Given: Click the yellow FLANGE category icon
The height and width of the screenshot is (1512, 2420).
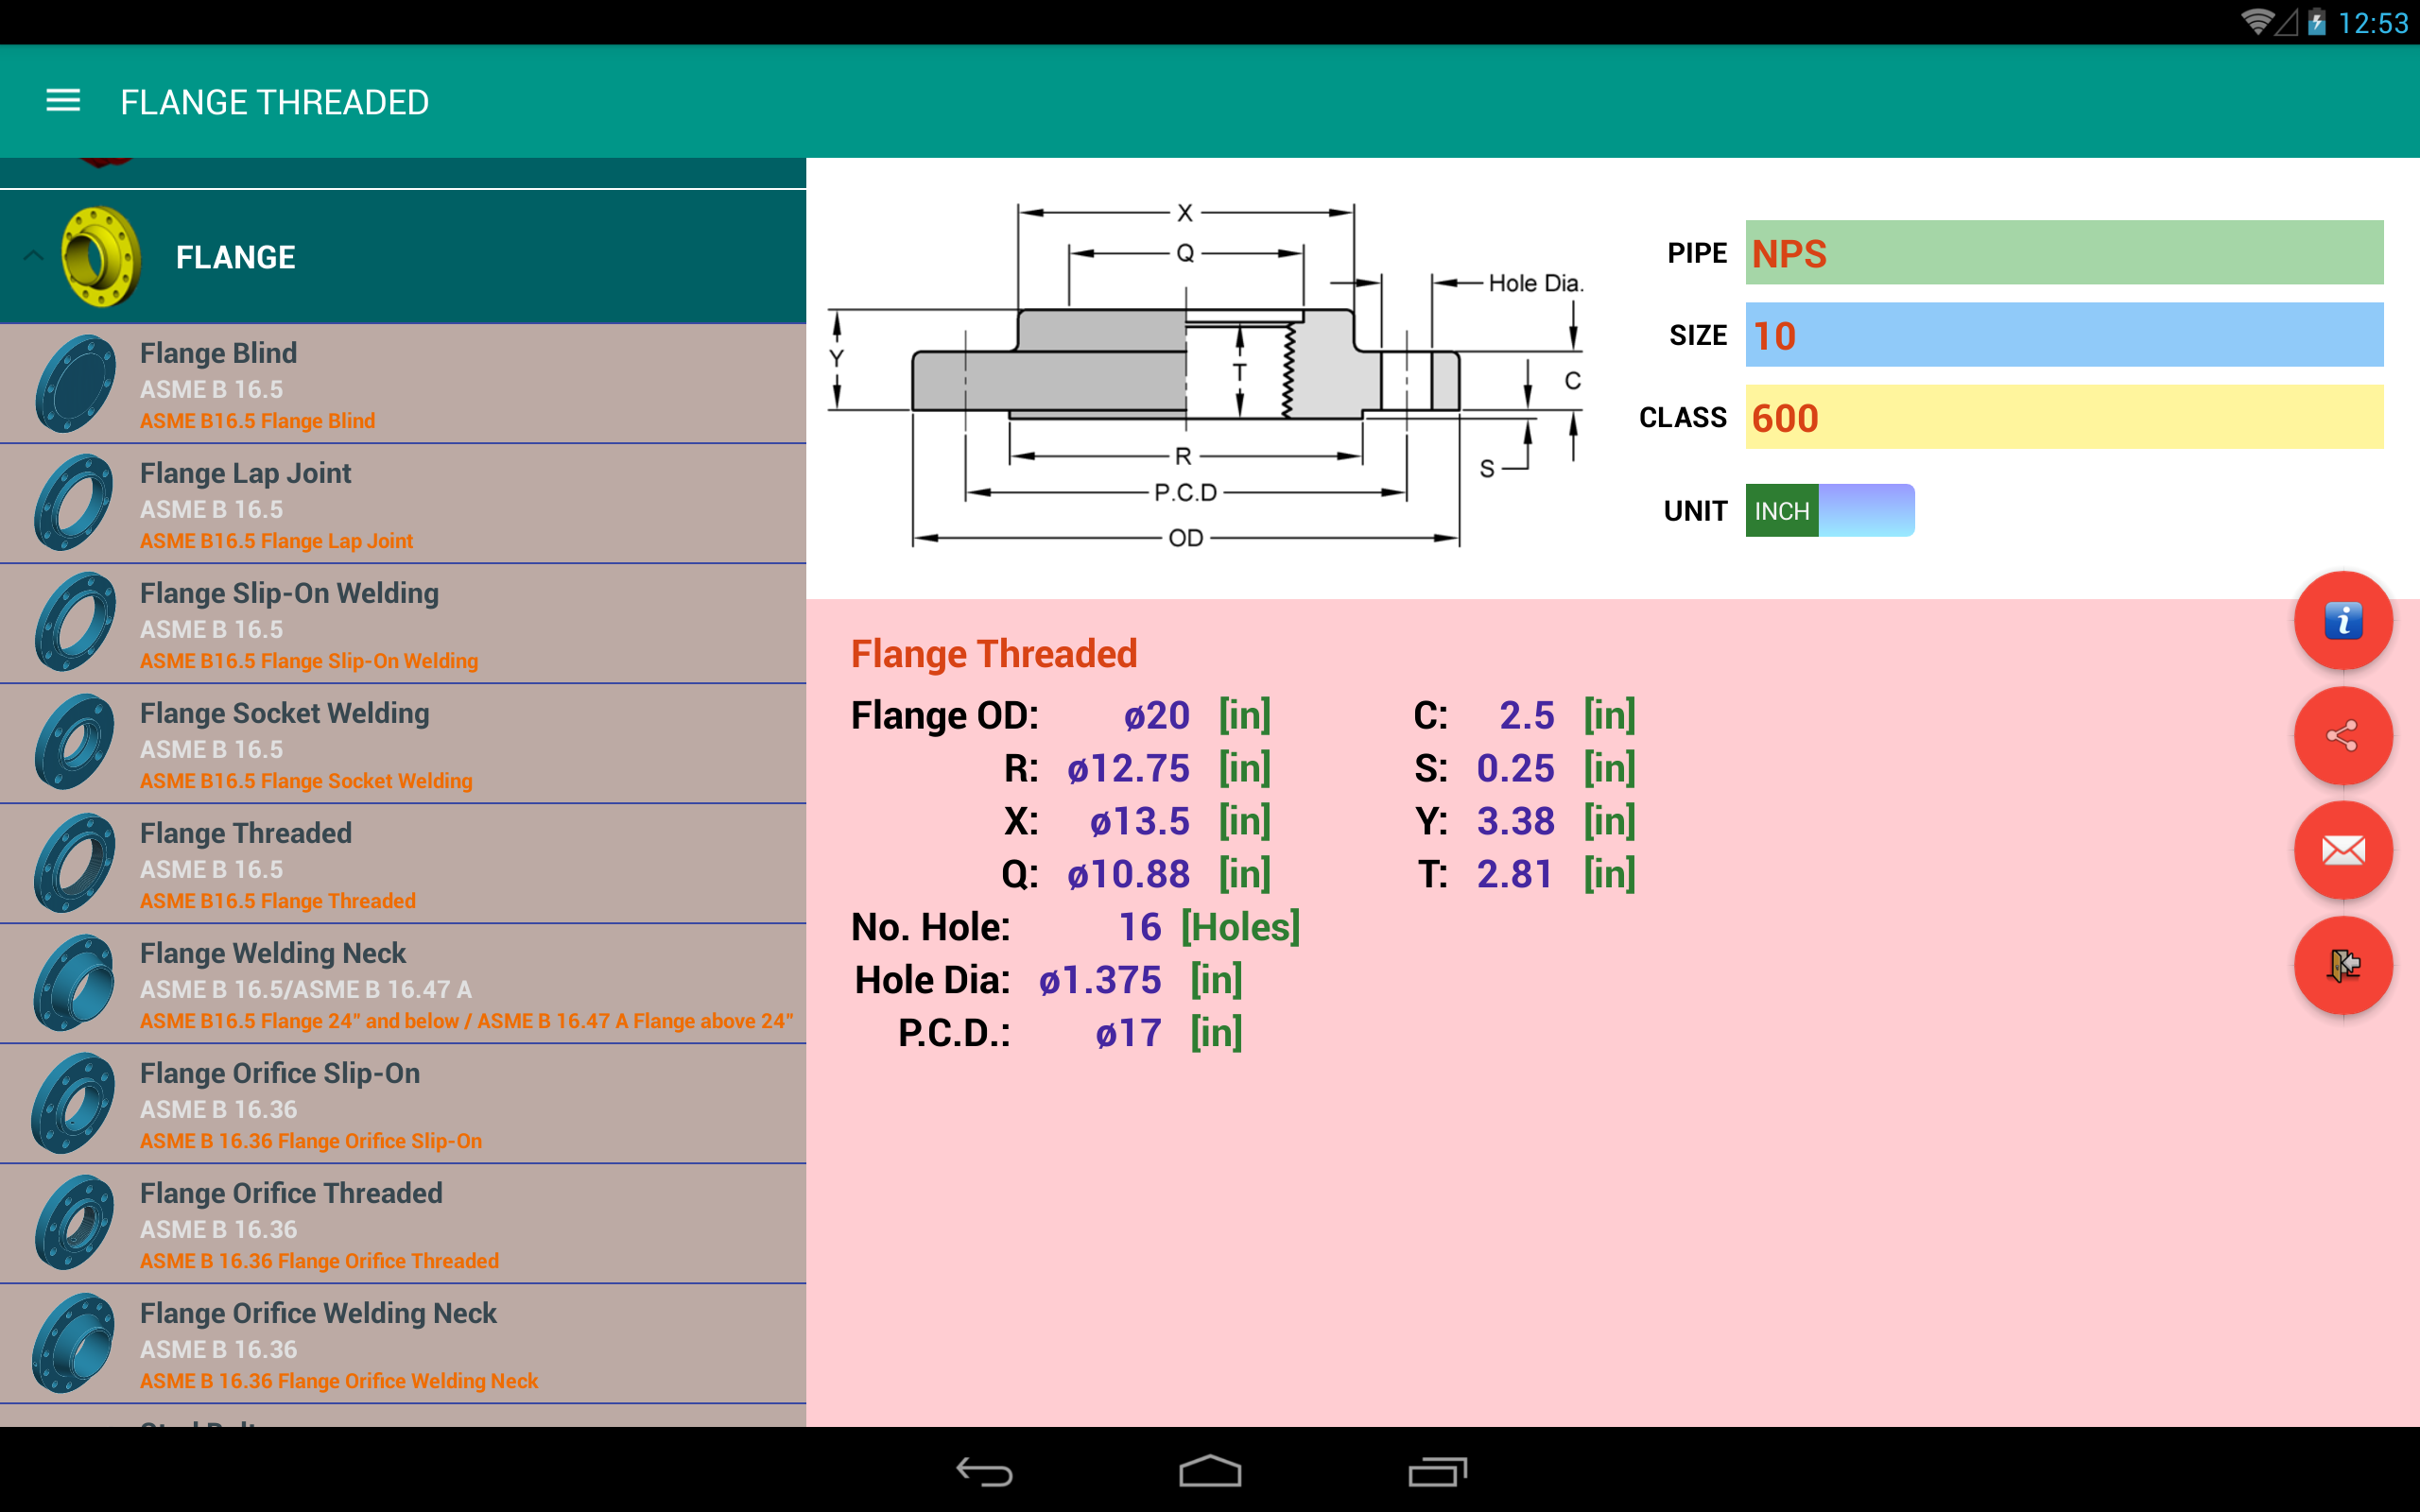Looking at the screenshot, I should [x=100, y=257].
